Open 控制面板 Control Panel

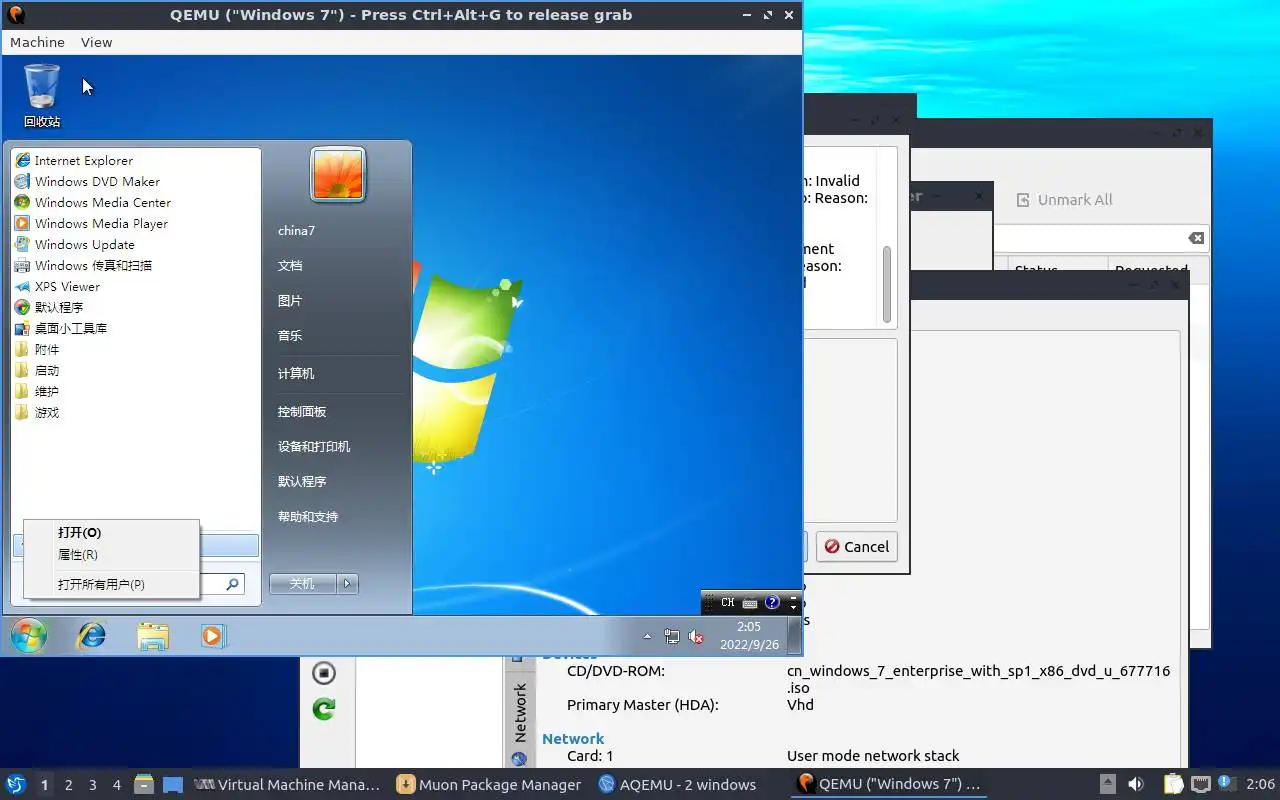(x=302, y=411)
